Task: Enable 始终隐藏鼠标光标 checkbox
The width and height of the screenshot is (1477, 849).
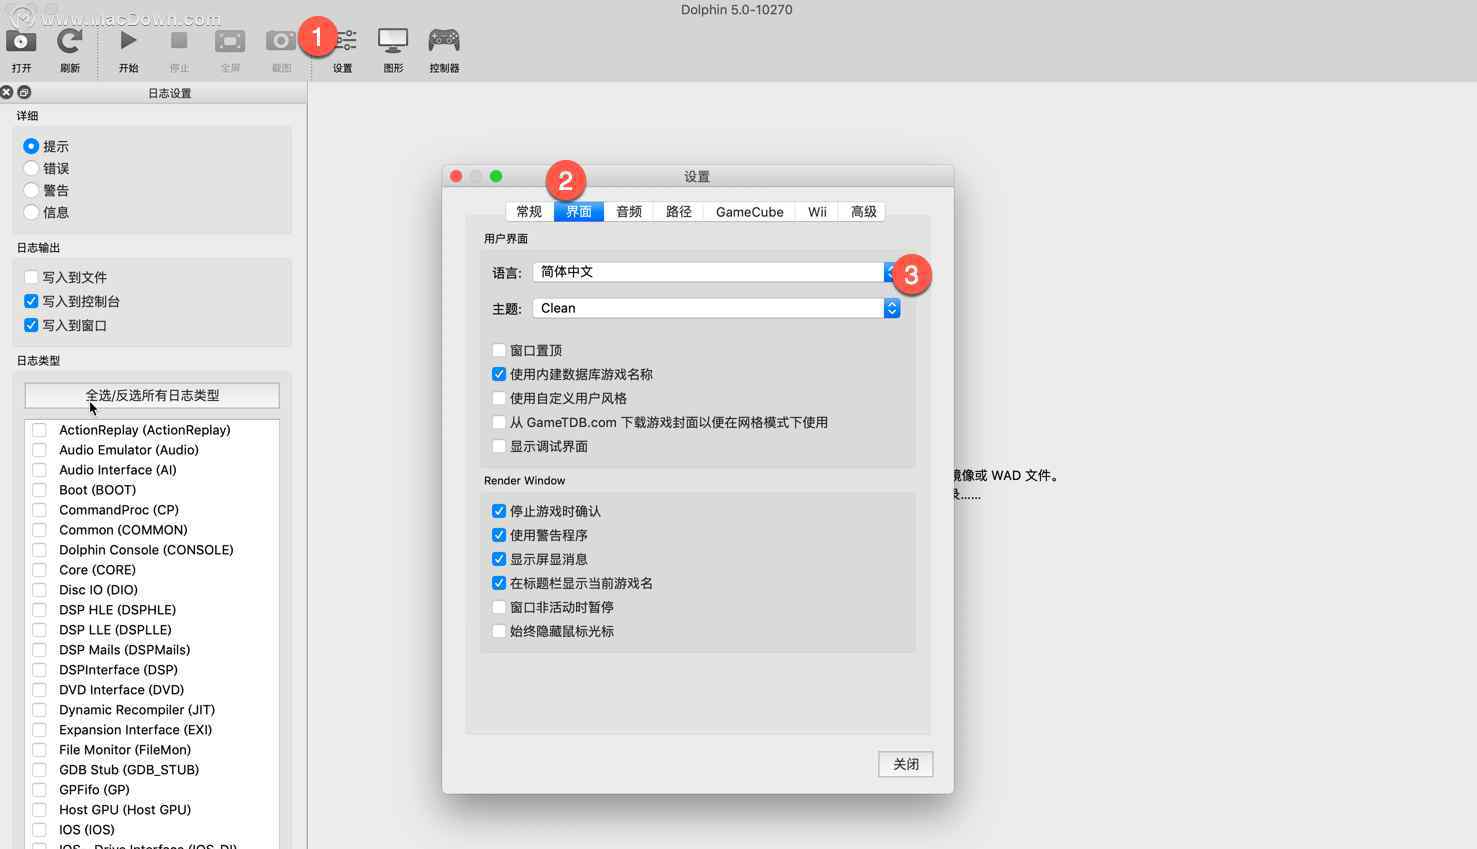Action: click(x=499, y=631)
